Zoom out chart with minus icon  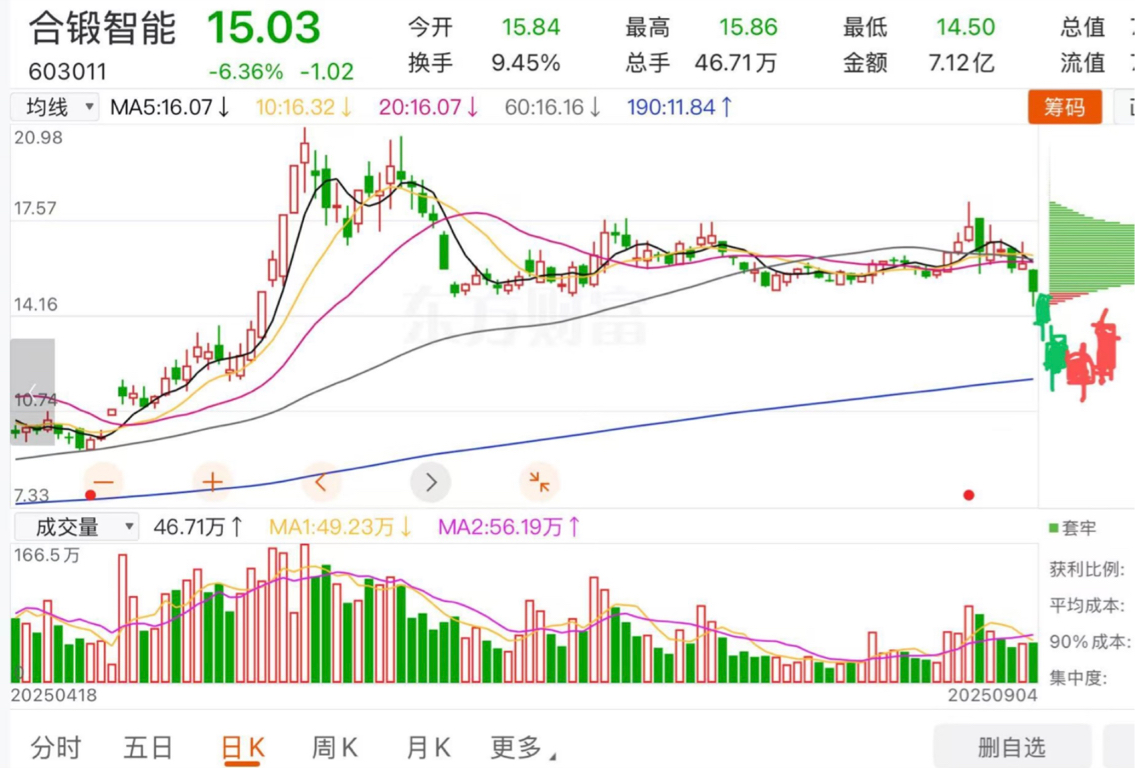[104, 482]
